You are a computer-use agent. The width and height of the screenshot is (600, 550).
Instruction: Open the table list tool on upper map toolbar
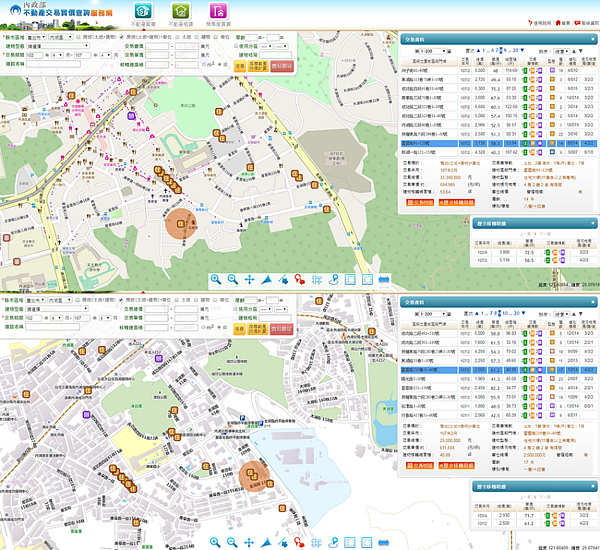[x=350, y=280]
